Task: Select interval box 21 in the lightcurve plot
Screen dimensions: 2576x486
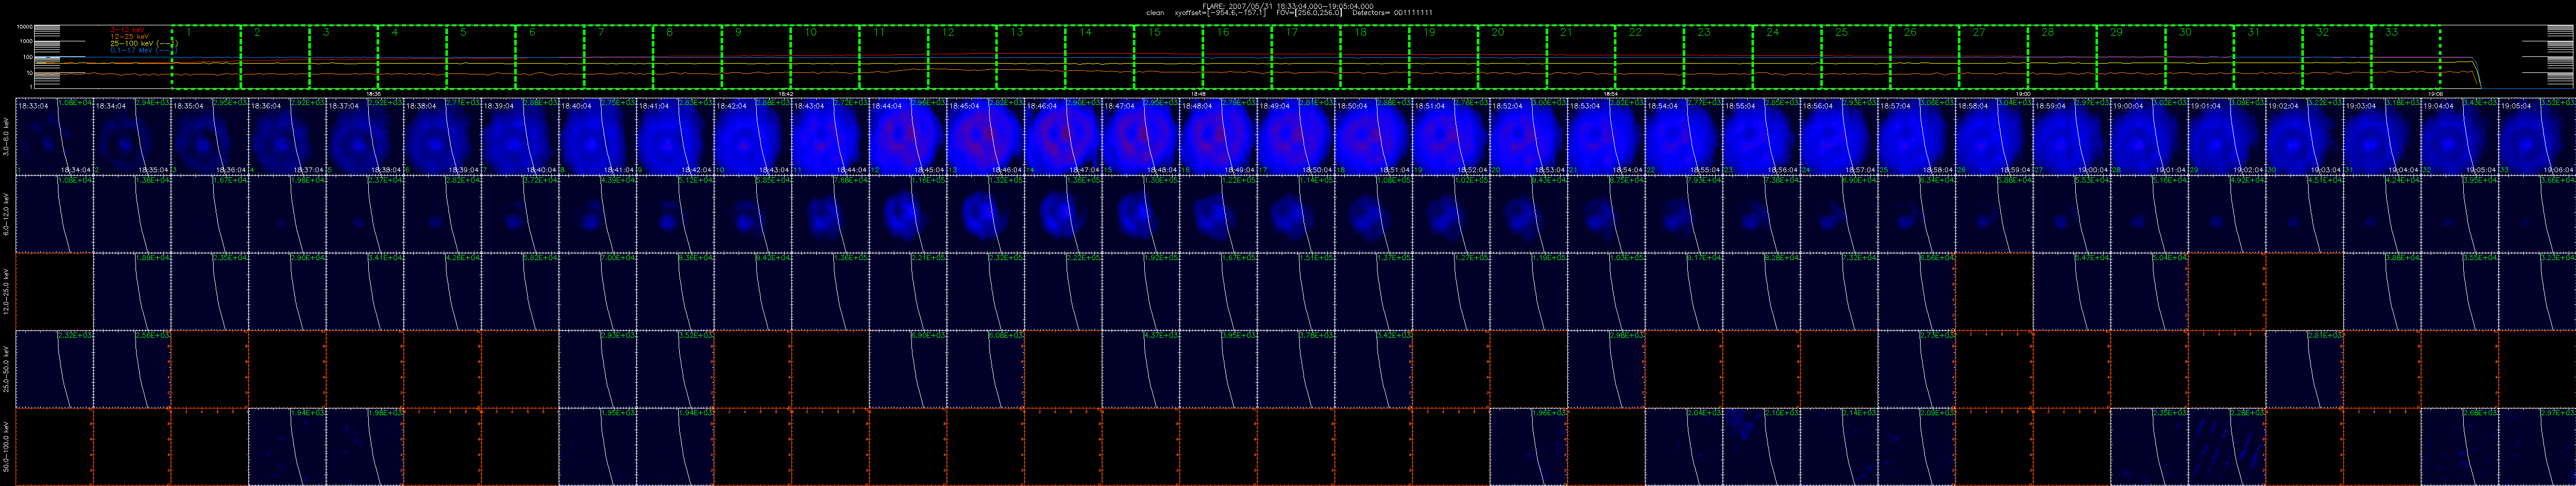Action: click(1581, 57)
